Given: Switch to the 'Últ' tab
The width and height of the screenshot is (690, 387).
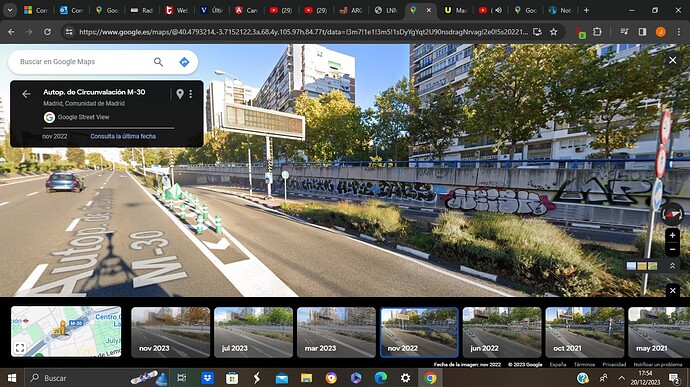Looking at the screenshot, I should [x=211, y=10].
